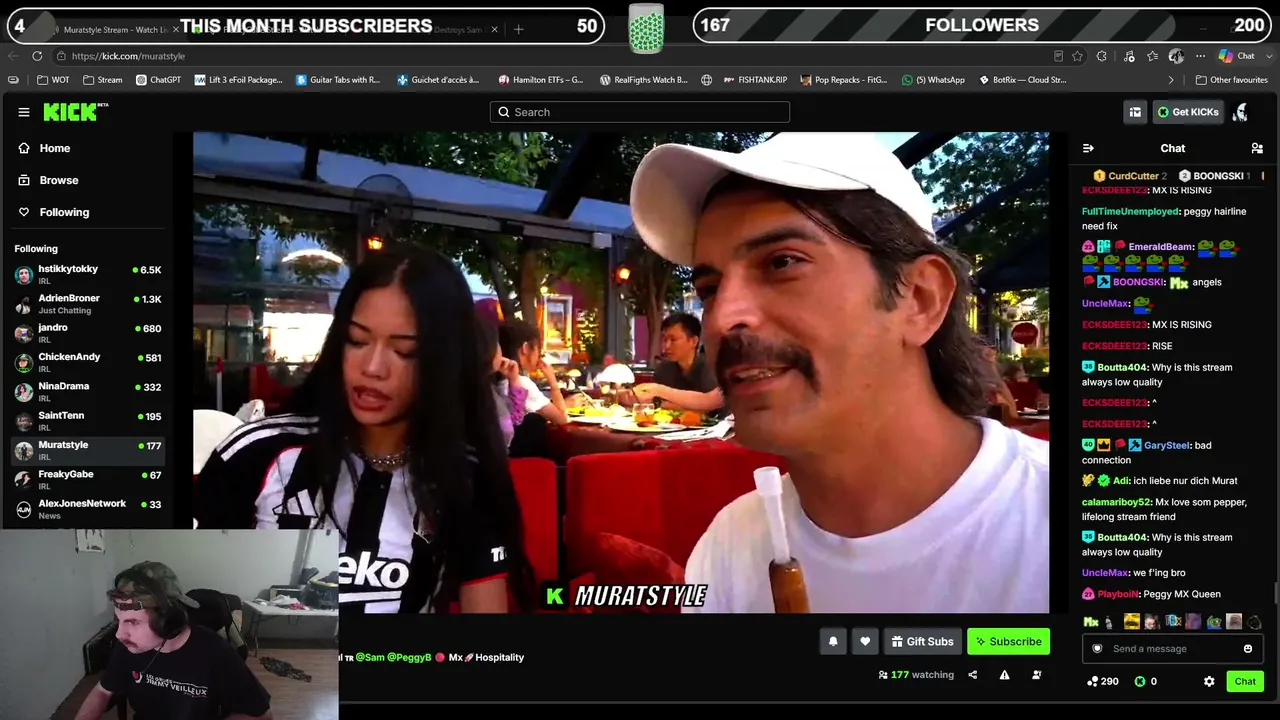Click the Gift Subs button

(922, 642)
